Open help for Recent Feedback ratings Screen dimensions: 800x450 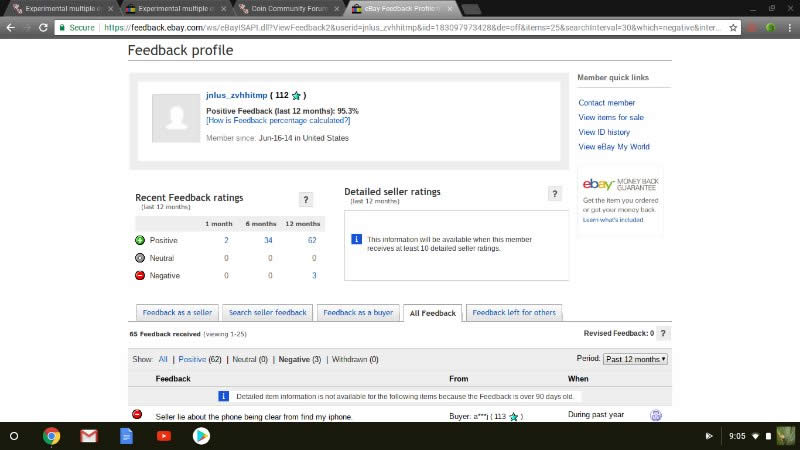pyautogui.click(x=306, y=199)
